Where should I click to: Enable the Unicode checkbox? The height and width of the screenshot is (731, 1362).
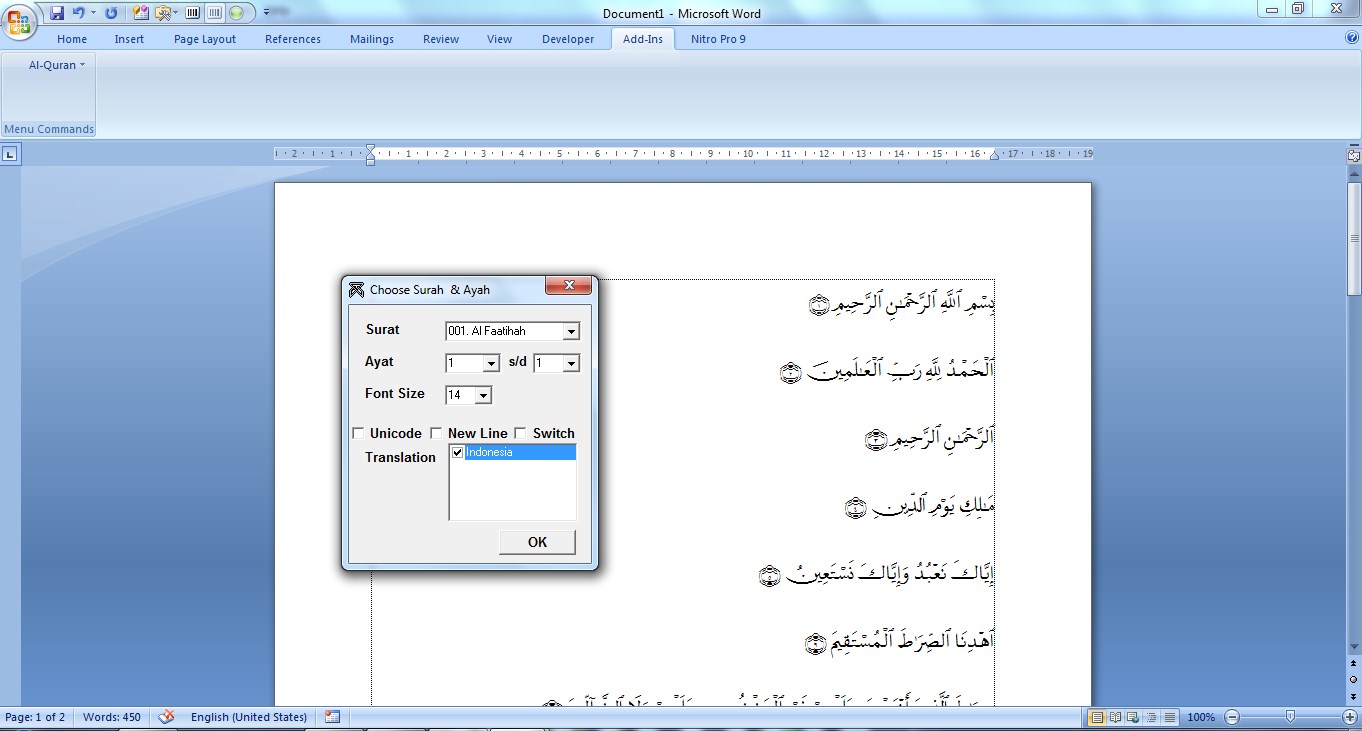(358, 433)
